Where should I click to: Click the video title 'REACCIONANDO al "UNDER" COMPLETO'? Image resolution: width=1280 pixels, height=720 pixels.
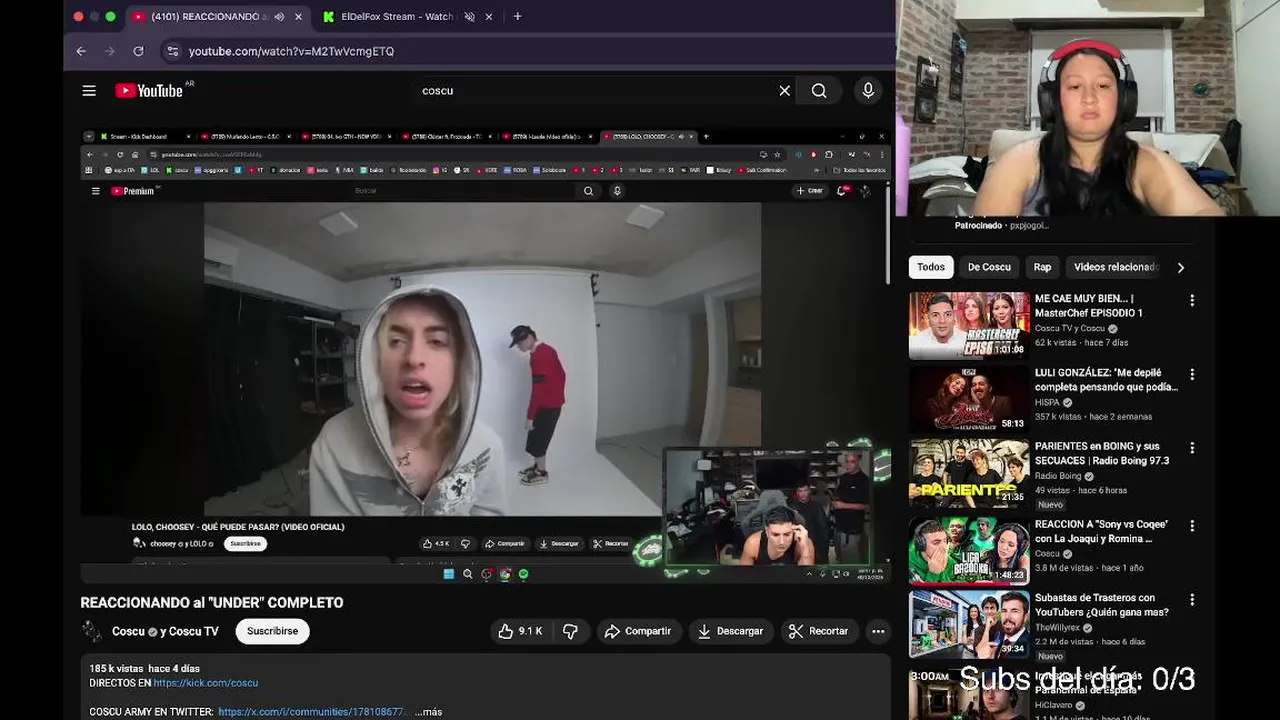pos(212,603)
